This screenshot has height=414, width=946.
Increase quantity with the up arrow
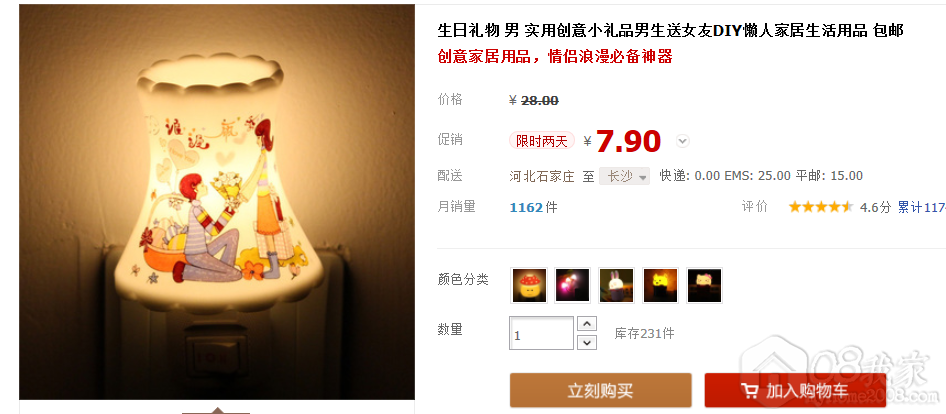587,323
